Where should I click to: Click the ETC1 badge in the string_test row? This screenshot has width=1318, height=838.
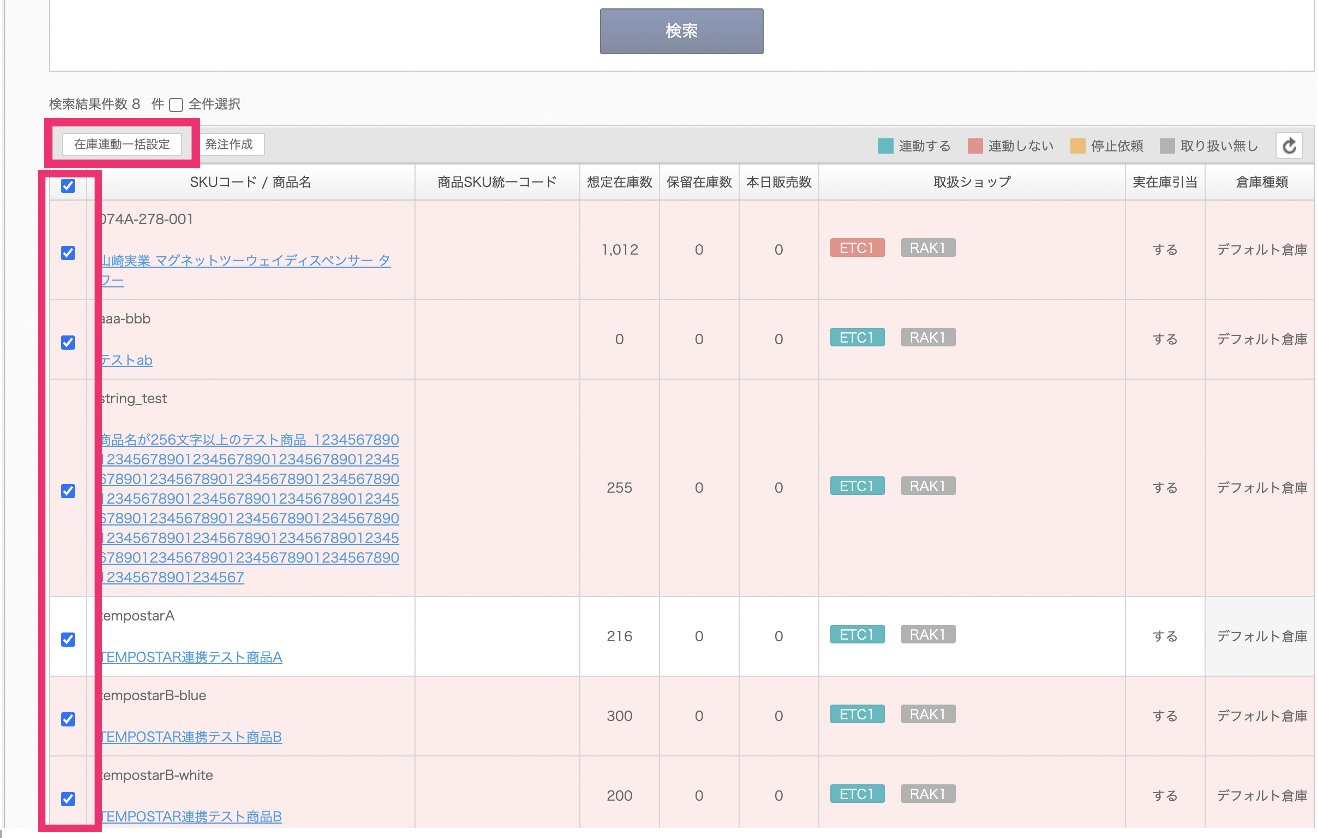(857, 486)
